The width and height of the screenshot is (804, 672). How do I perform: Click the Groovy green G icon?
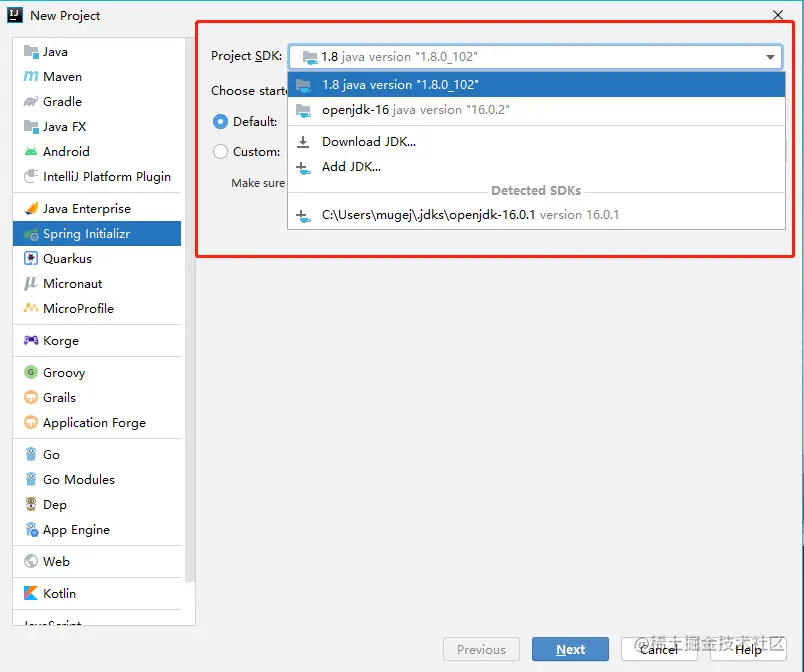[31, 372]
